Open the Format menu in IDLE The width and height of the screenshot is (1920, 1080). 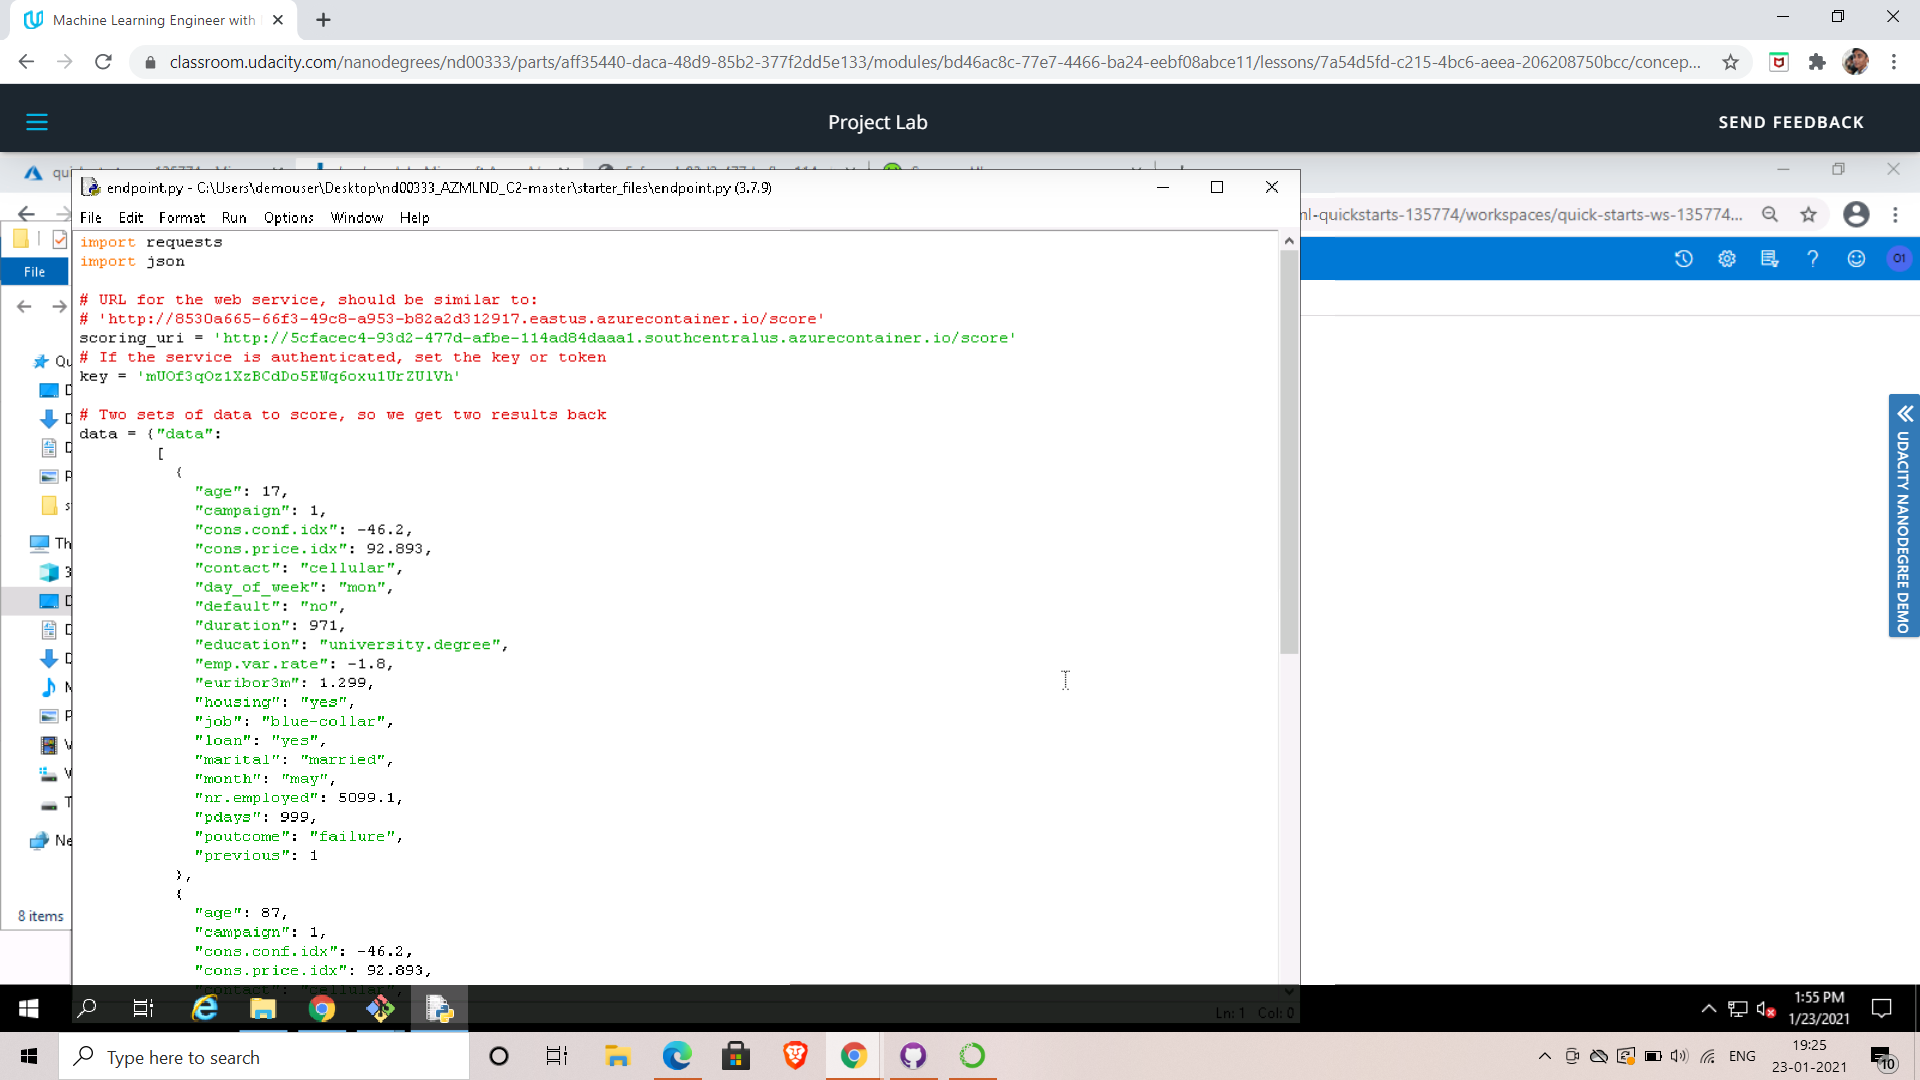click(181, 218)
